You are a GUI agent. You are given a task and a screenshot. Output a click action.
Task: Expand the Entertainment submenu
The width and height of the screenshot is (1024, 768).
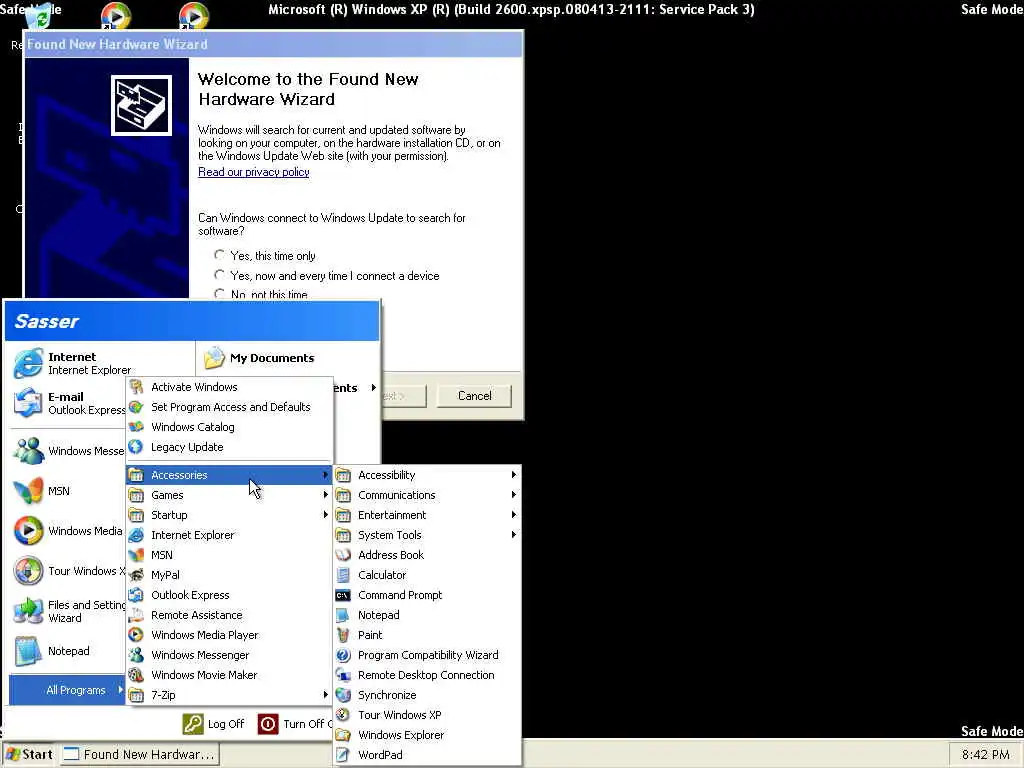point(427,515)
